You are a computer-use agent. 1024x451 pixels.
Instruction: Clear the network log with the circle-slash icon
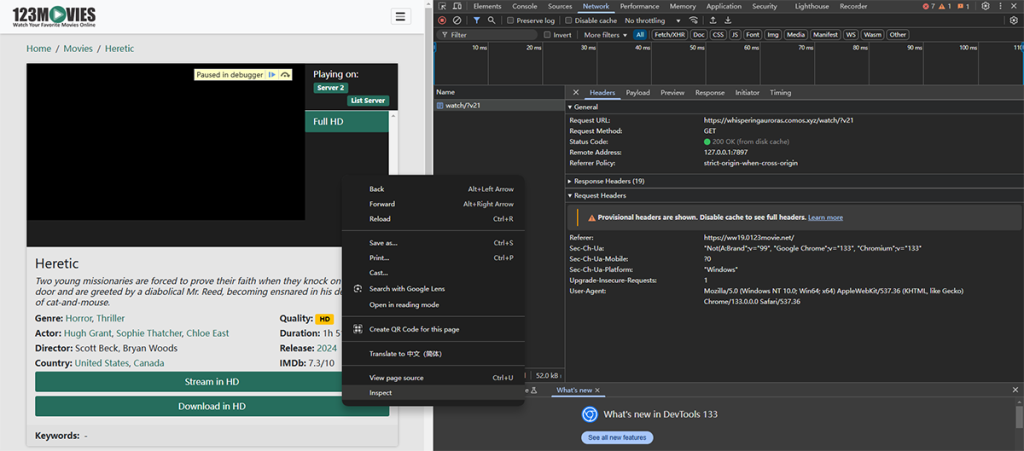(457, 20)
